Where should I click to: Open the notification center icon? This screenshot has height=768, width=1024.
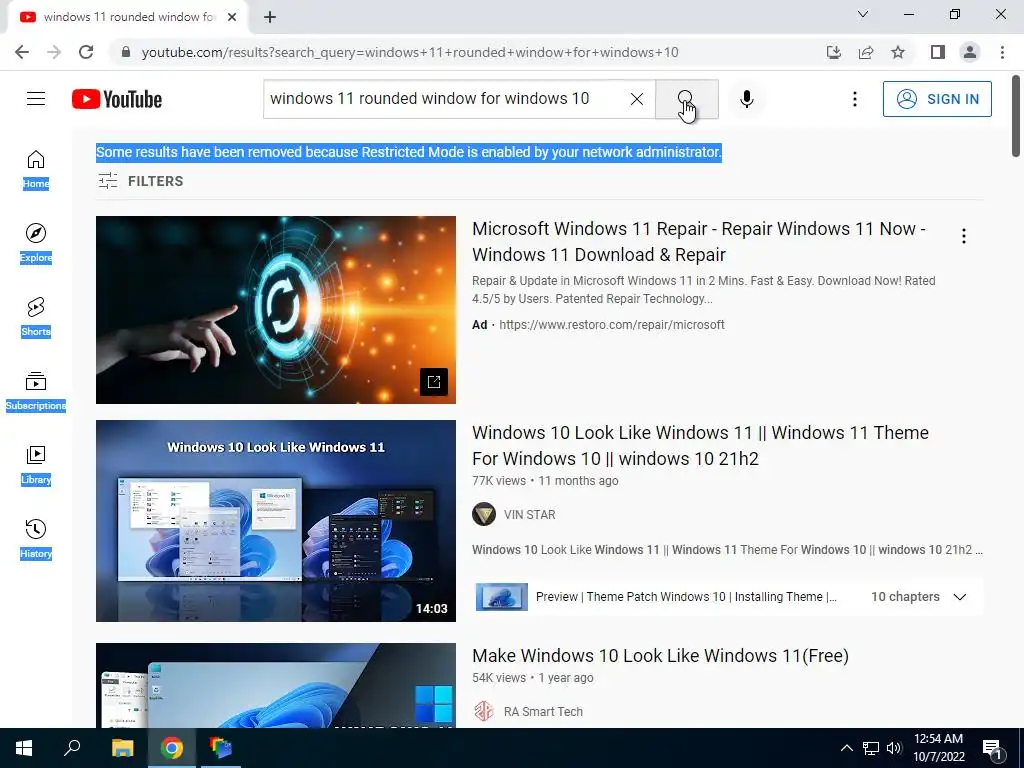(x=993, y=749)
